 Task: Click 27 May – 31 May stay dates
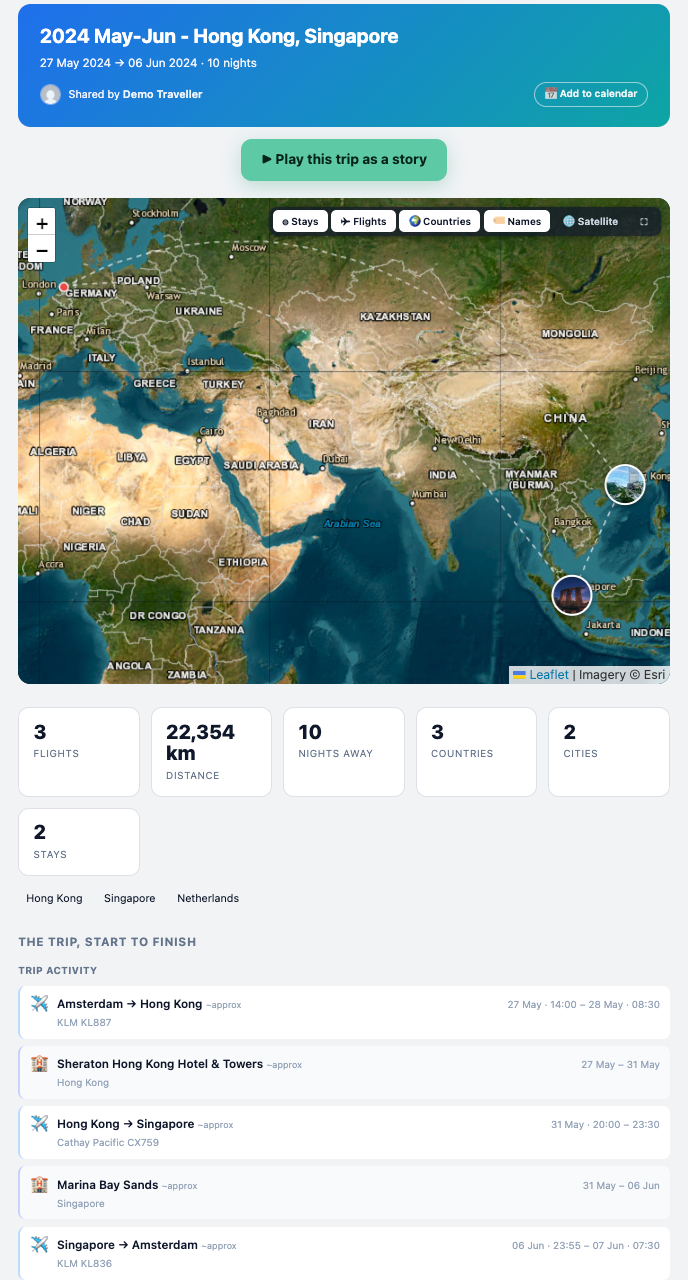(620, 1065)
